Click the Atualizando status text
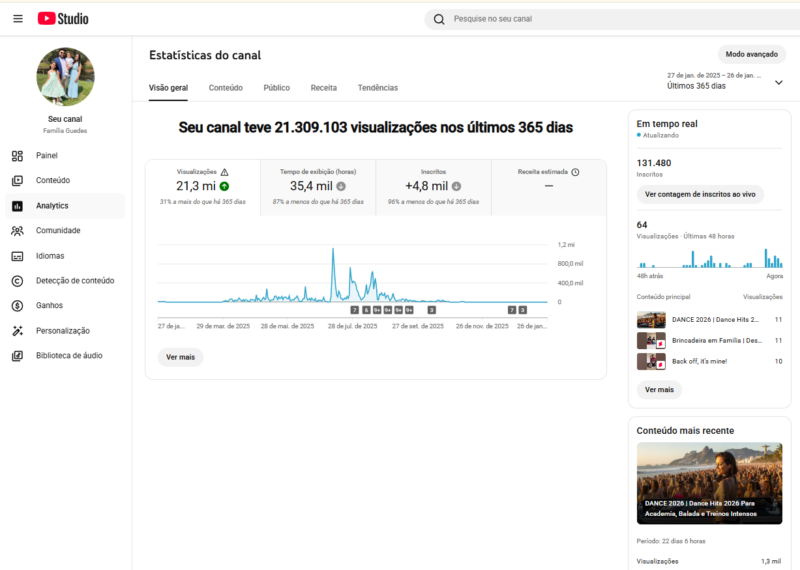The height and width of the screenshot is (570, 800). (660, 135)
